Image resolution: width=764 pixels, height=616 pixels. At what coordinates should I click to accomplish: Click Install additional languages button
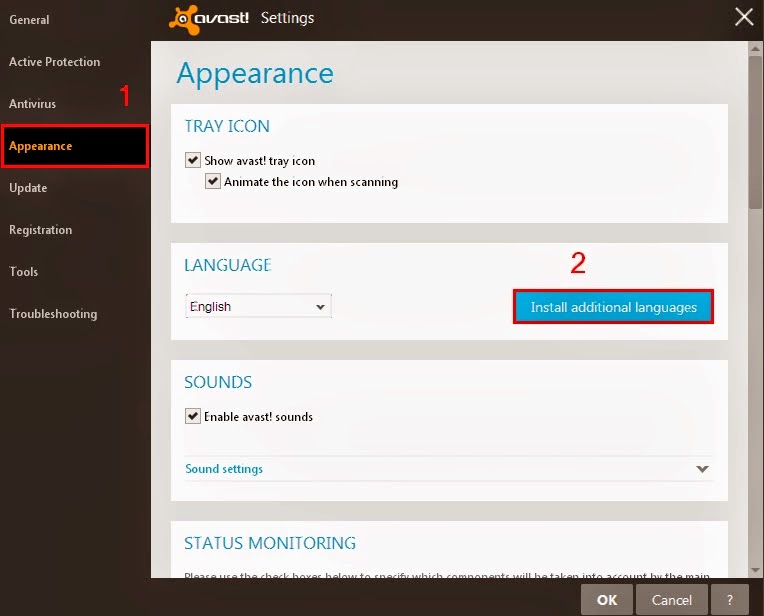(x=613, y=307)
